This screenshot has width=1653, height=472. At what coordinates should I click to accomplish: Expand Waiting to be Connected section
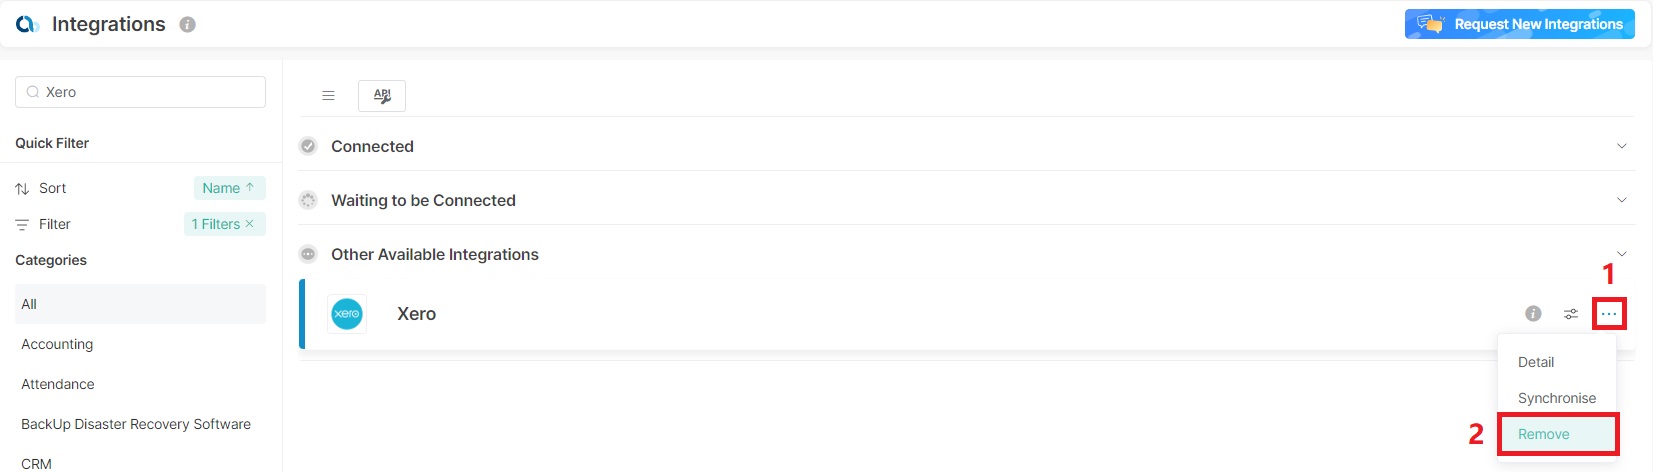pos(1621,200)
